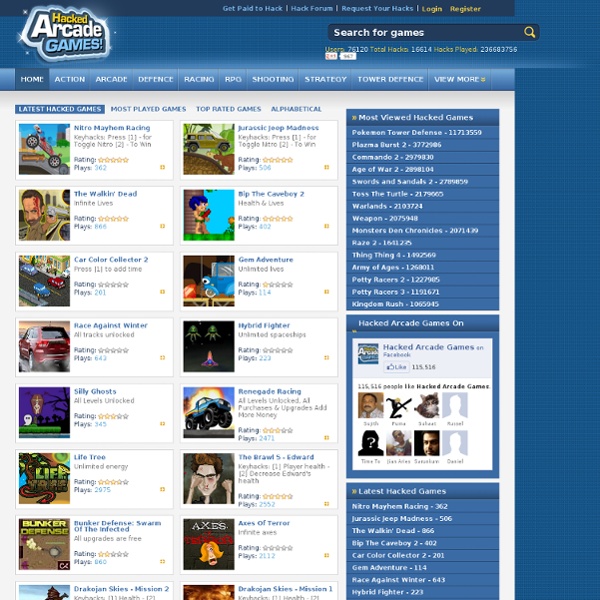Click the Search for games field
The width and height of the screenshot is (600, 600).
click(425, 32)
